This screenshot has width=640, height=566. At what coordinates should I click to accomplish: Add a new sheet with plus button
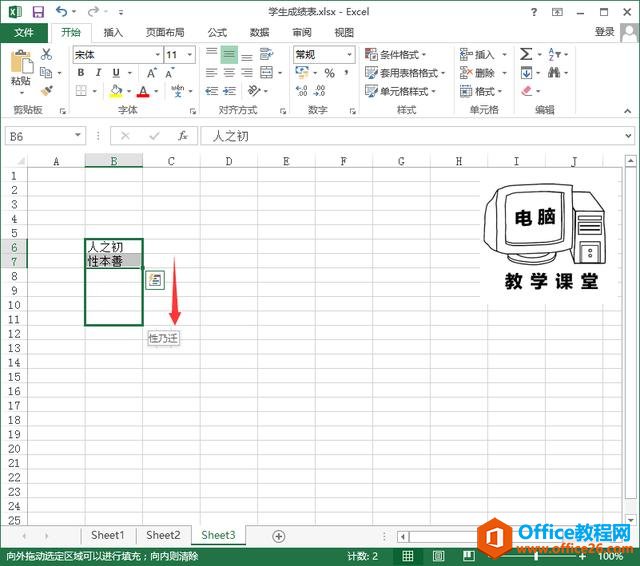279,536
